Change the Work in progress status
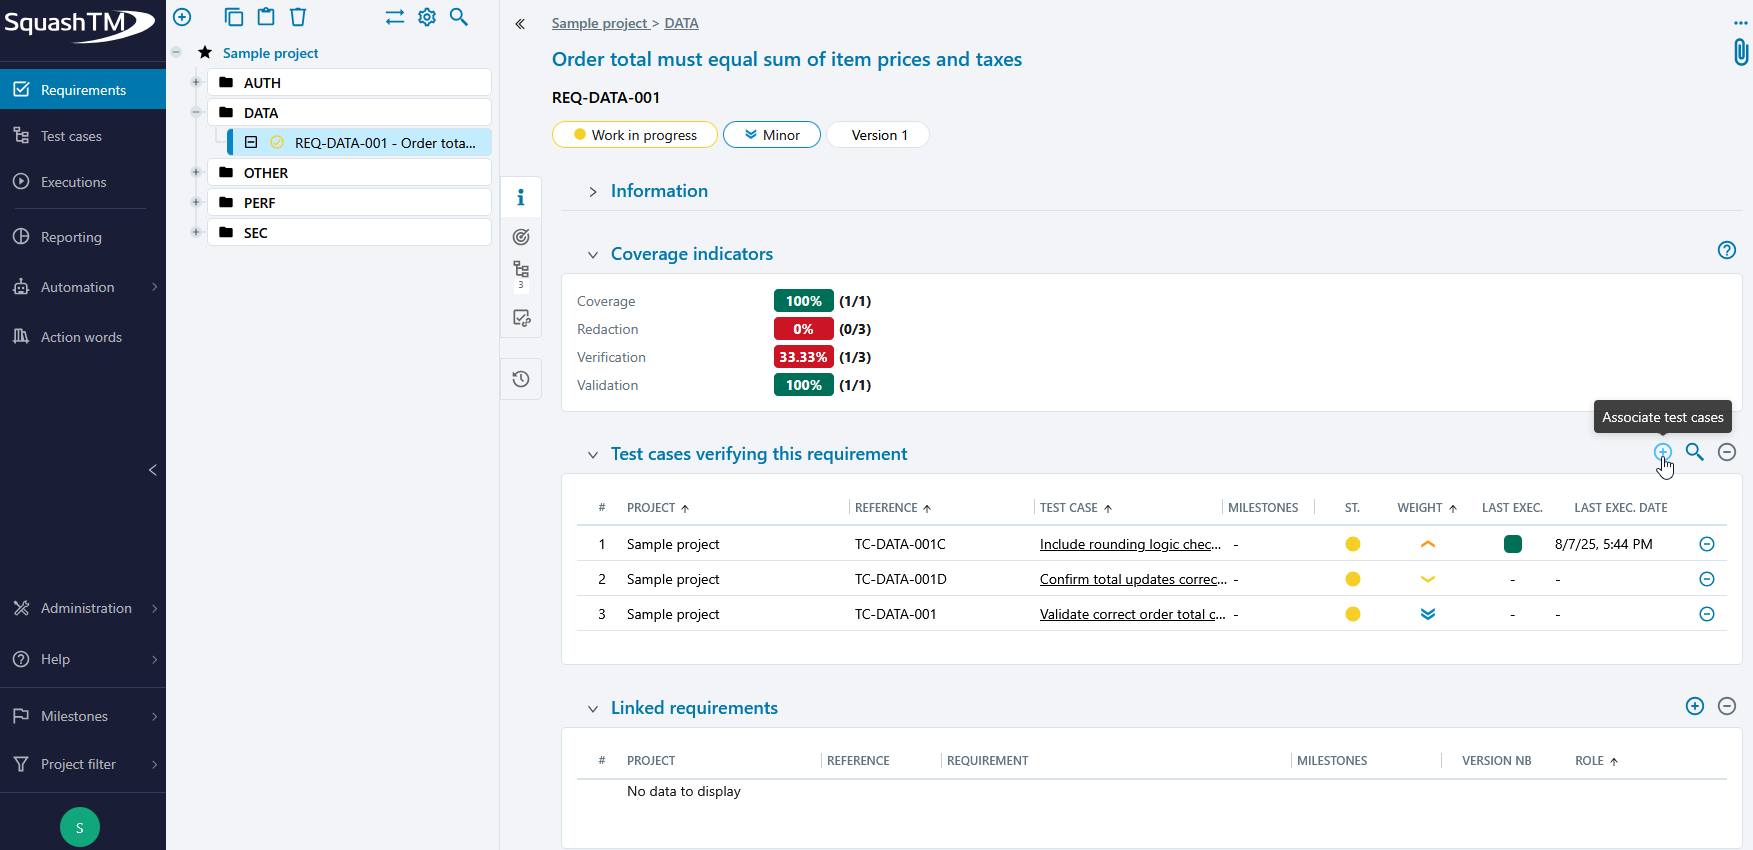1753x850 pixels. coord(635,135)
